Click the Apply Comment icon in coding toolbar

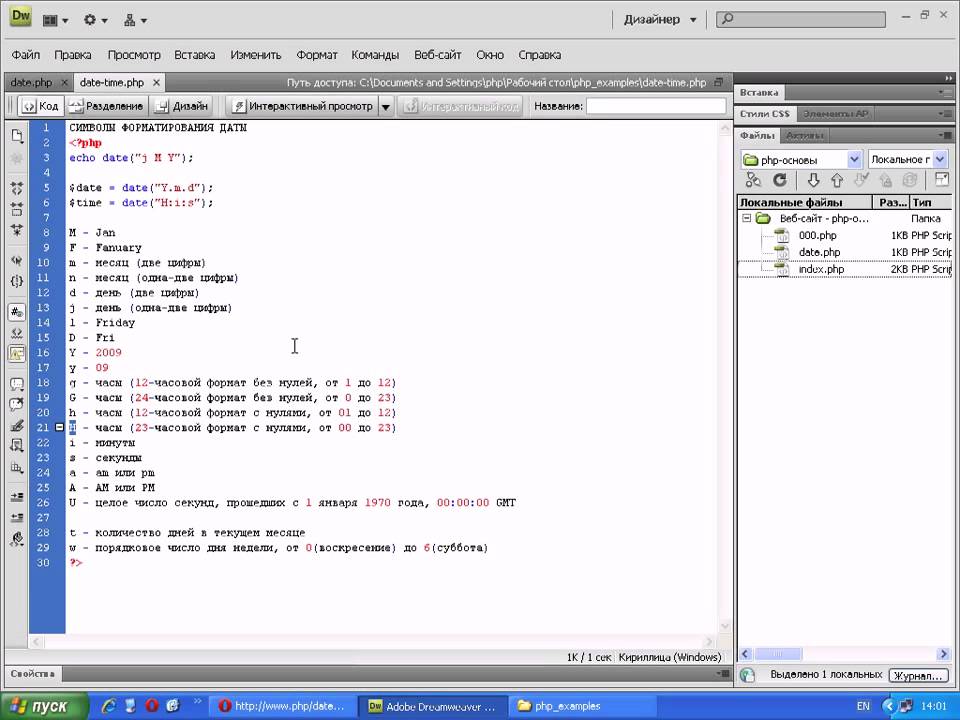(x=17, y=383)
